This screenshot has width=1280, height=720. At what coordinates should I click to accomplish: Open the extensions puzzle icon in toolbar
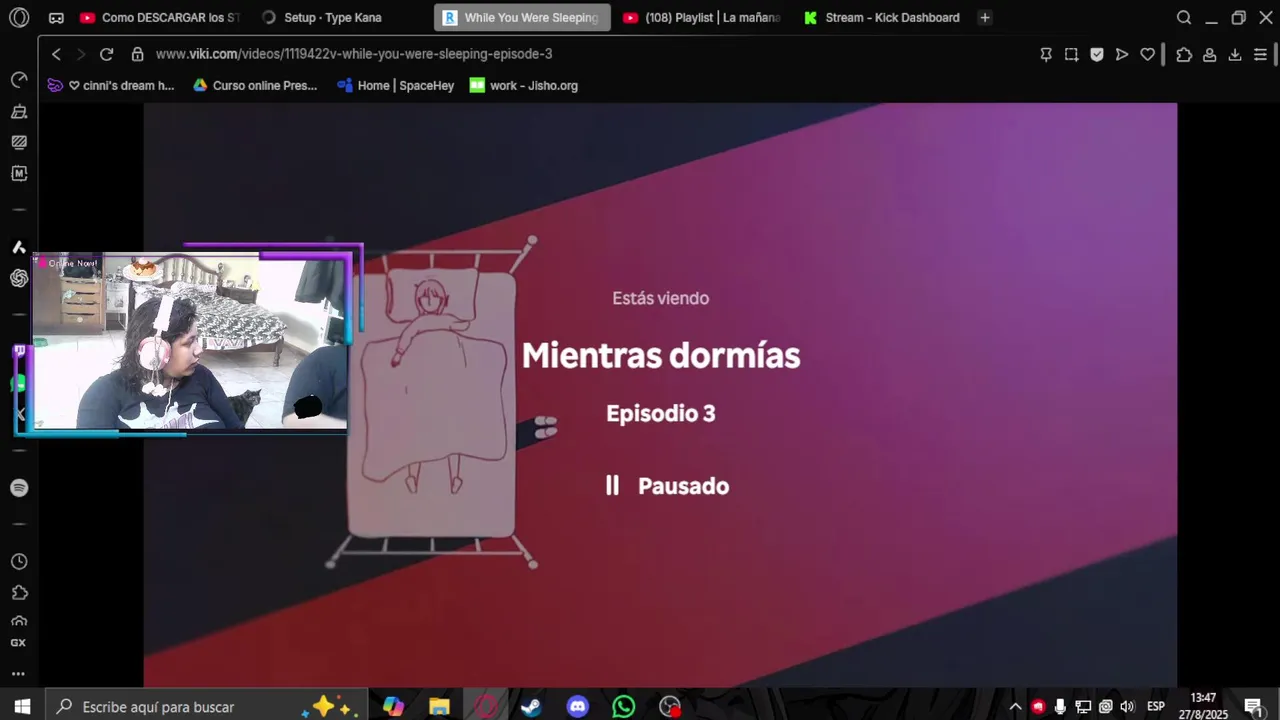tap(1184, 55)
